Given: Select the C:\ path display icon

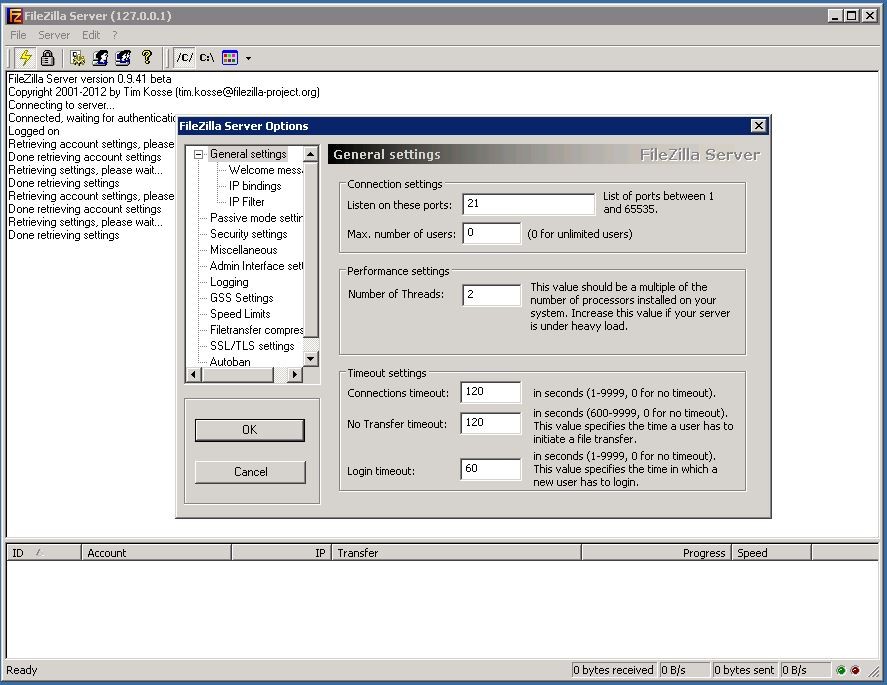Looking at the screenshot, I should tap(206, 58).
